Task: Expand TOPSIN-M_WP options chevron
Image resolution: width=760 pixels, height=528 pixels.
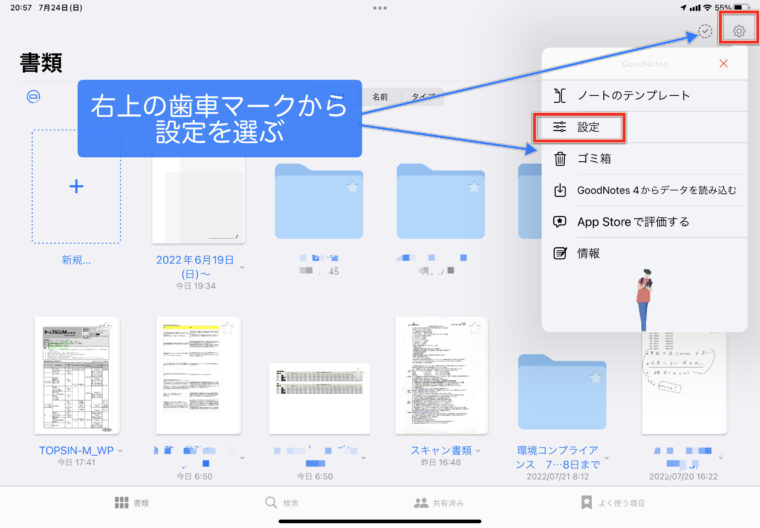Action: (x=120, y=451)
